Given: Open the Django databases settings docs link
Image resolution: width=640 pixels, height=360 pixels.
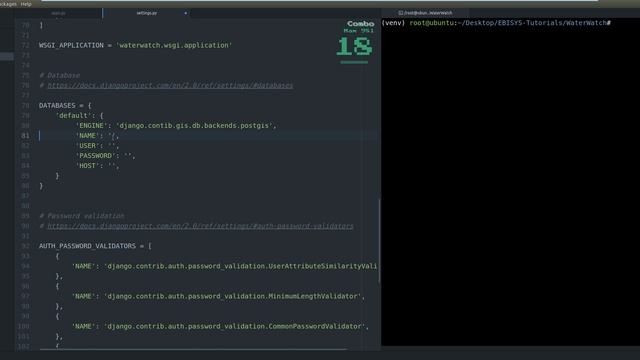Looking at the screenshot, I should click(170, 85).
